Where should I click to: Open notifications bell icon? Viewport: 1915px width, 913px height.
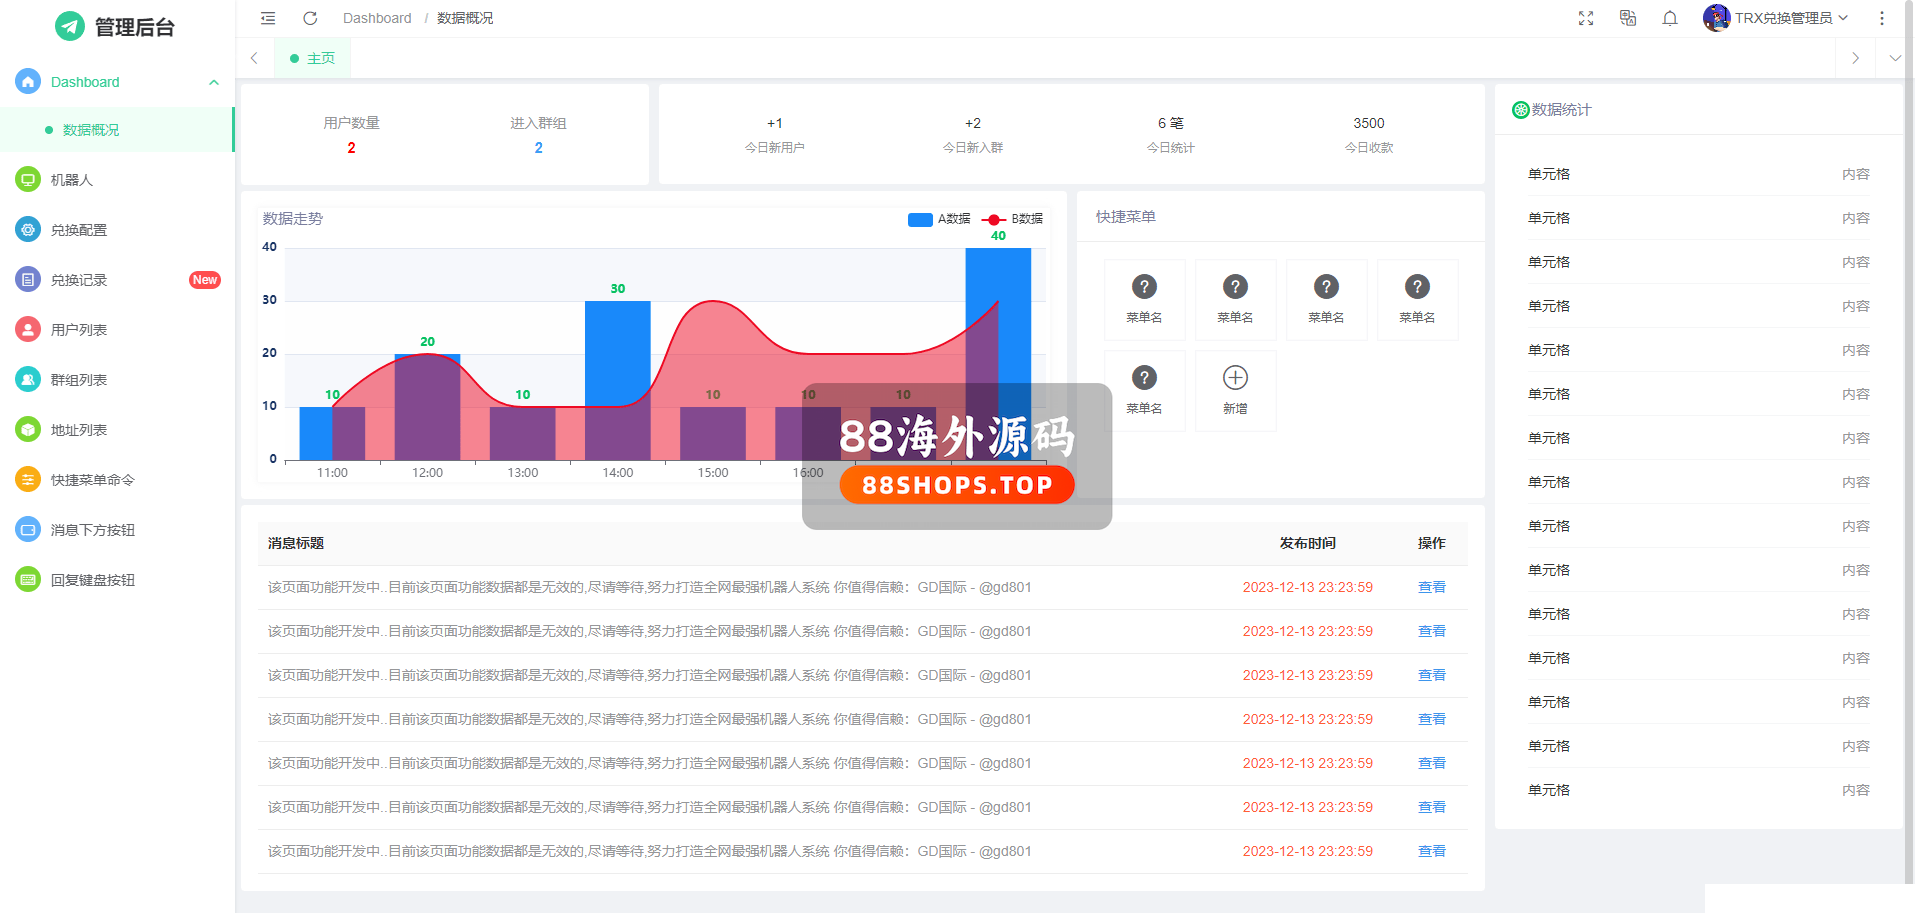pyautogui.click(x=1670, y=18)
